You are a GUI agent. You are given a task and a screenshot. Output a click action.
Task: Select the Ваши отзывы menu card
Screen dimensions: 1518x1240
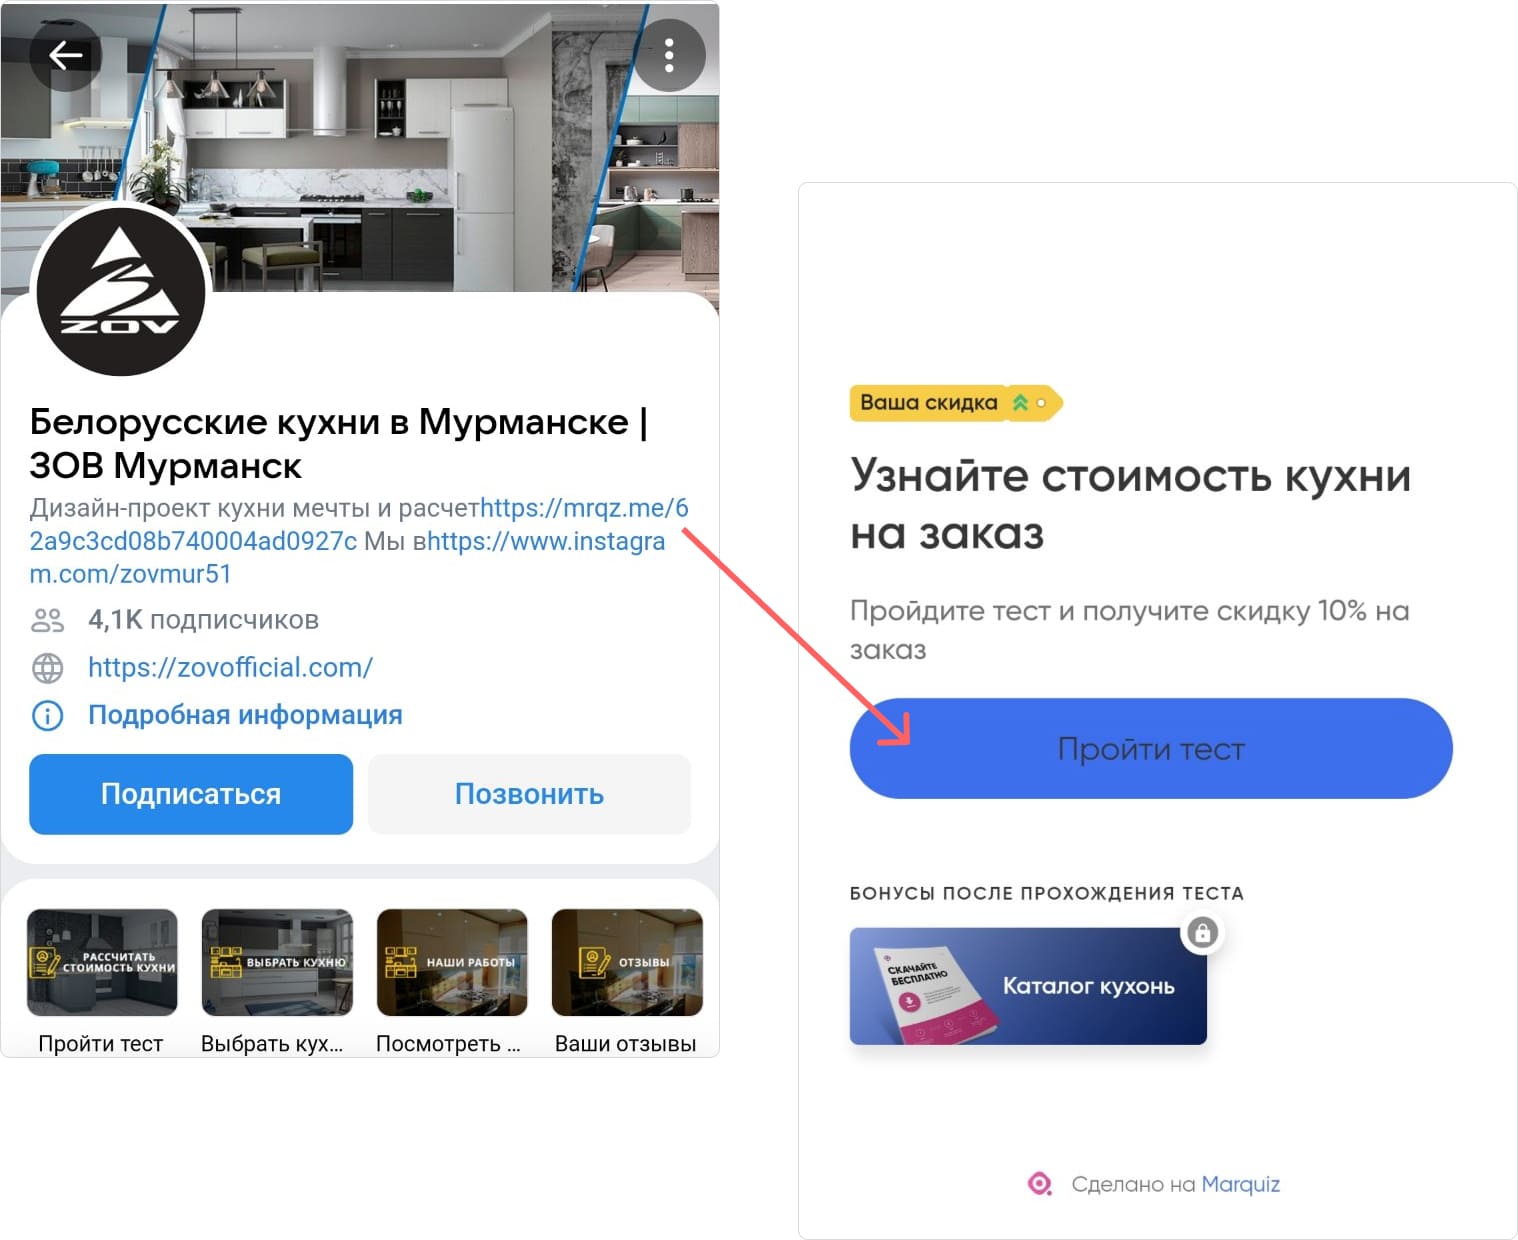626,963
